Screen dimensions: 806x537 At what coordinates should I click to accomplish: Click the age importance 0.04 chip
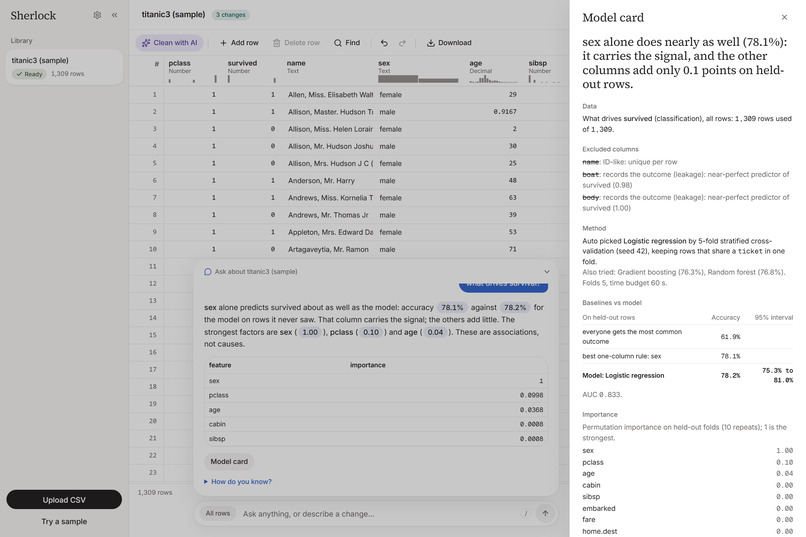(x=435, y=332)
